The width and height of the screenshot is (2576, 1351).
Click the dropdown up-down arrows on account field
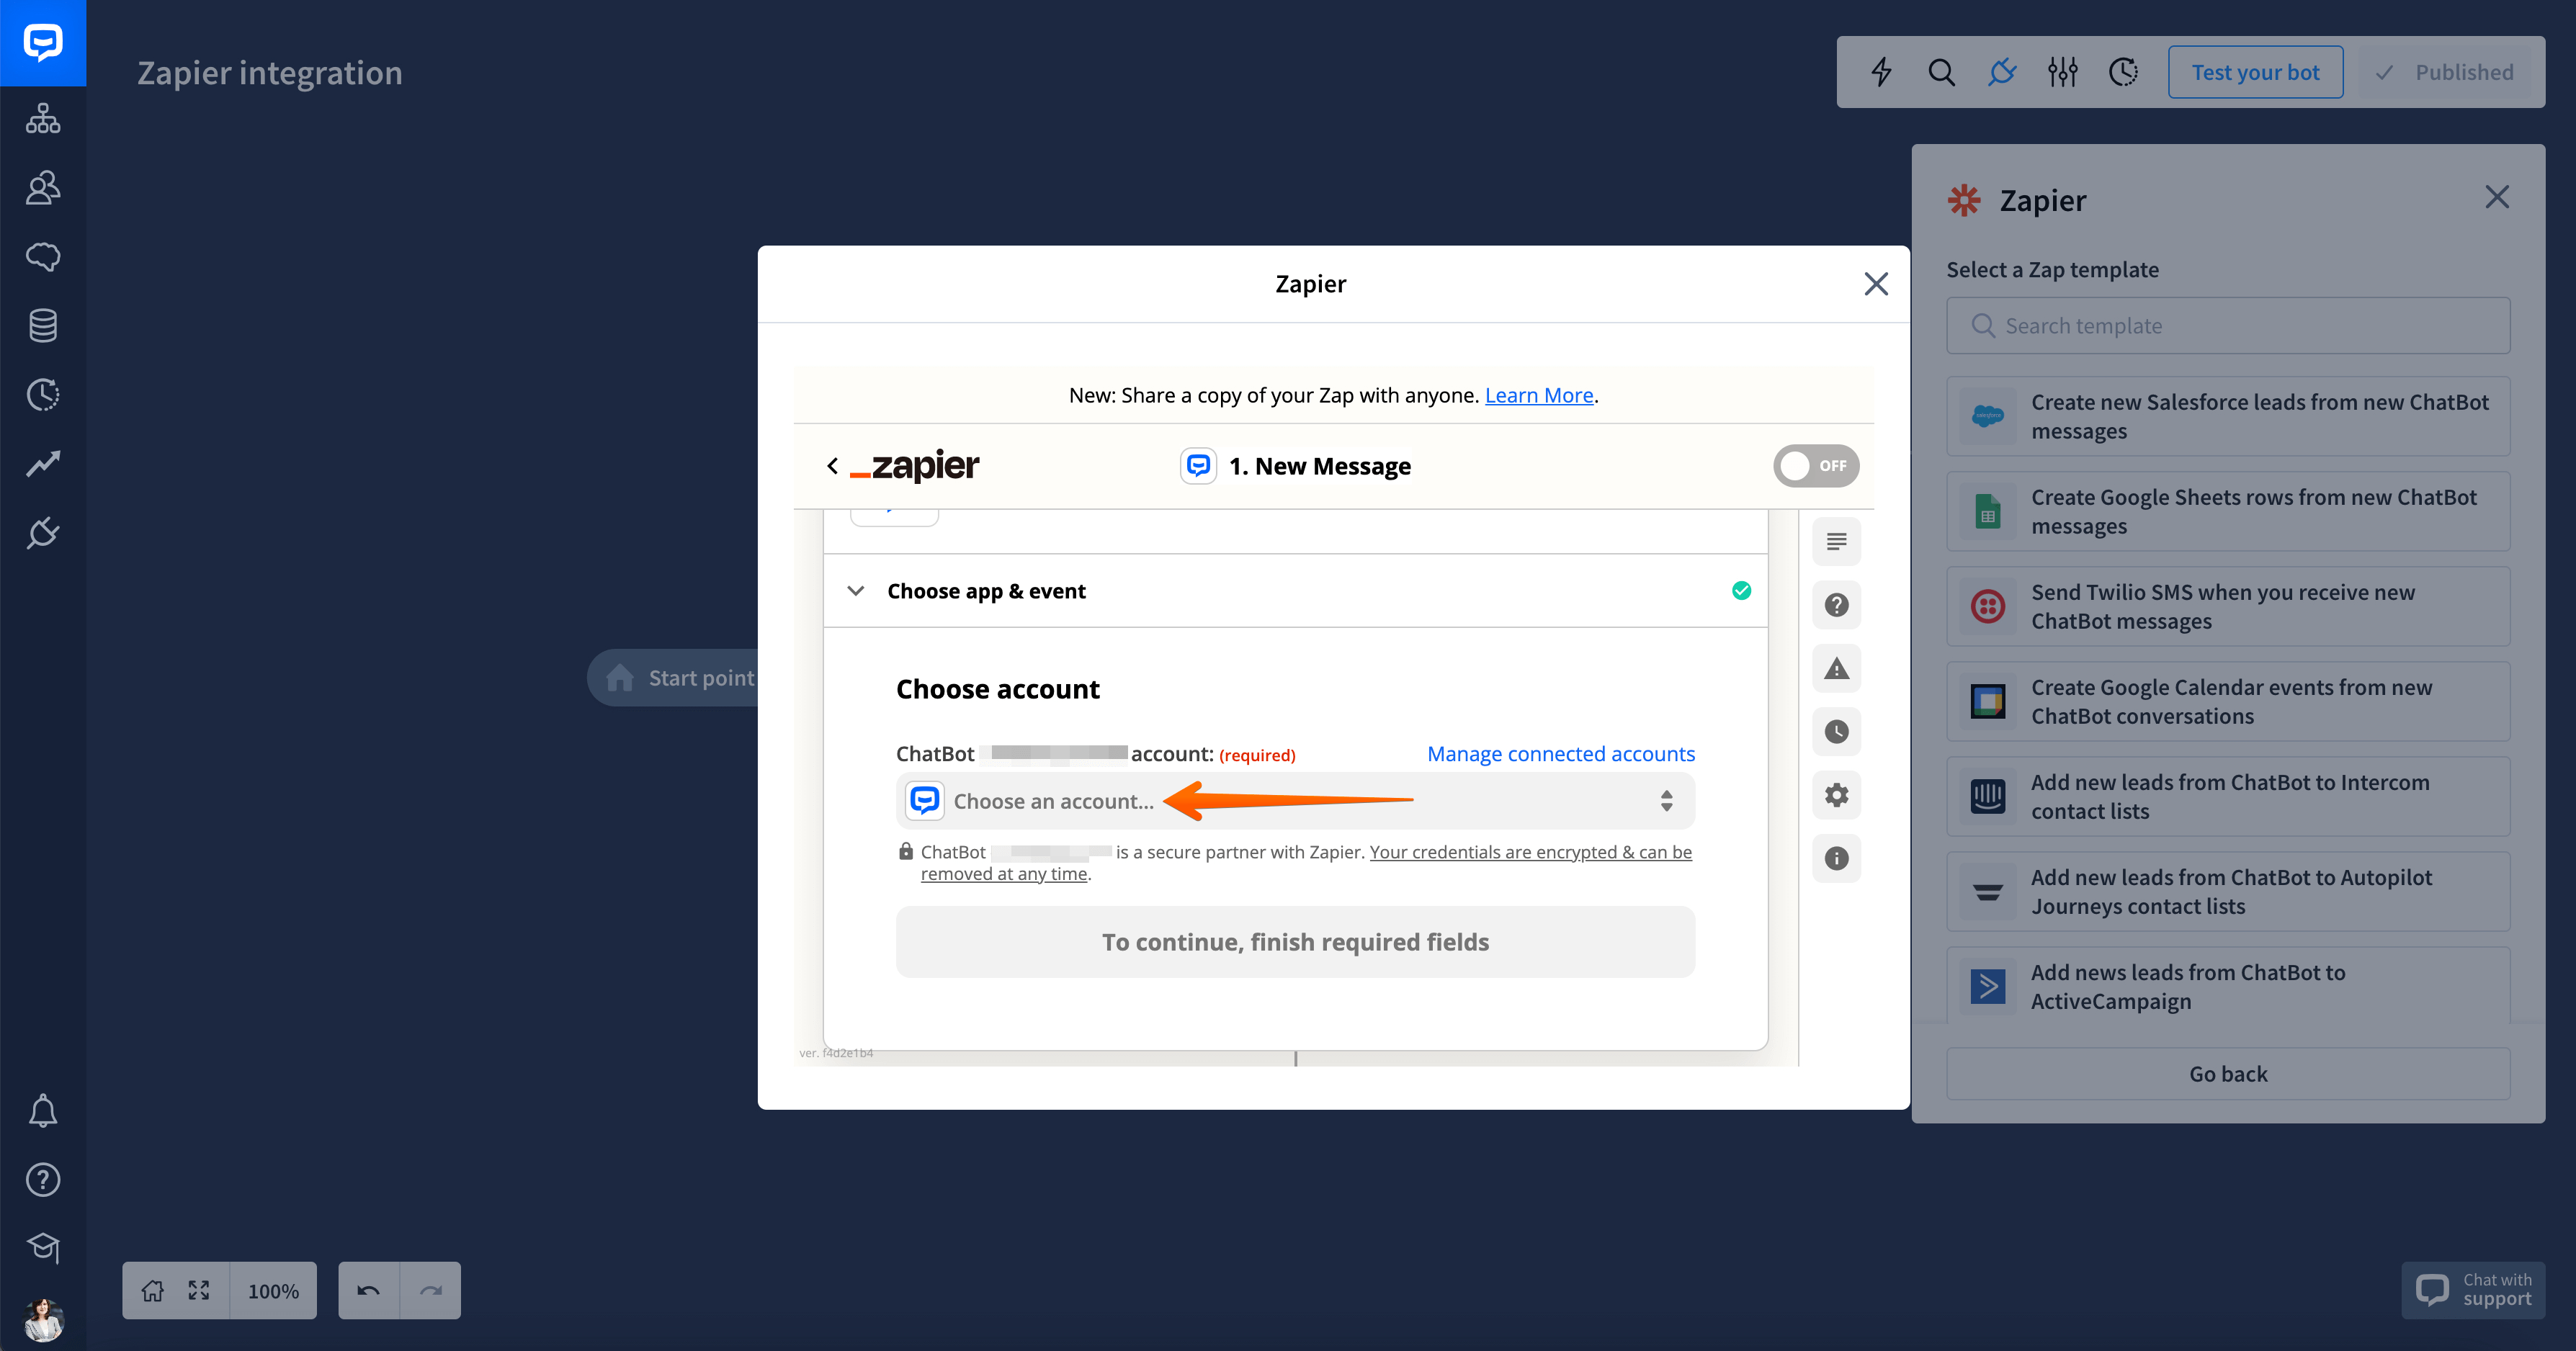click(1666, 801)
